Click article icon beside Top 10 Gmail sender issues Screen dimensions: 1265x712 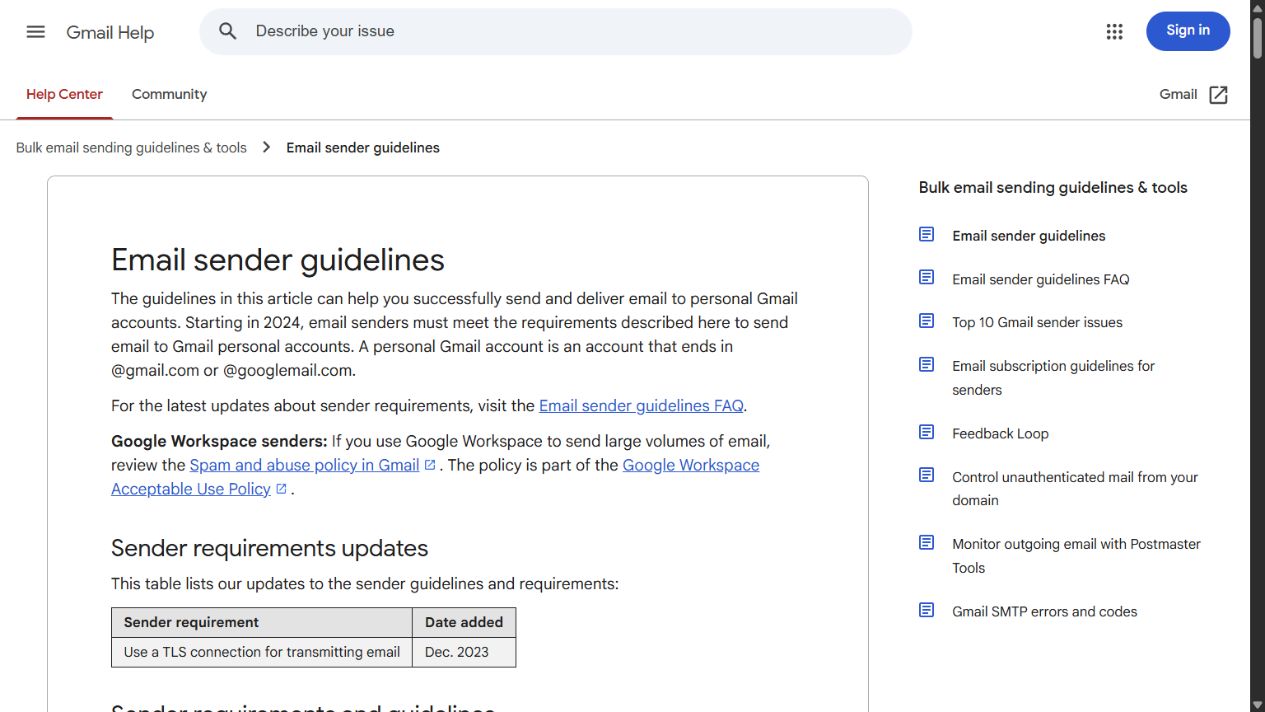click(927, 321)
